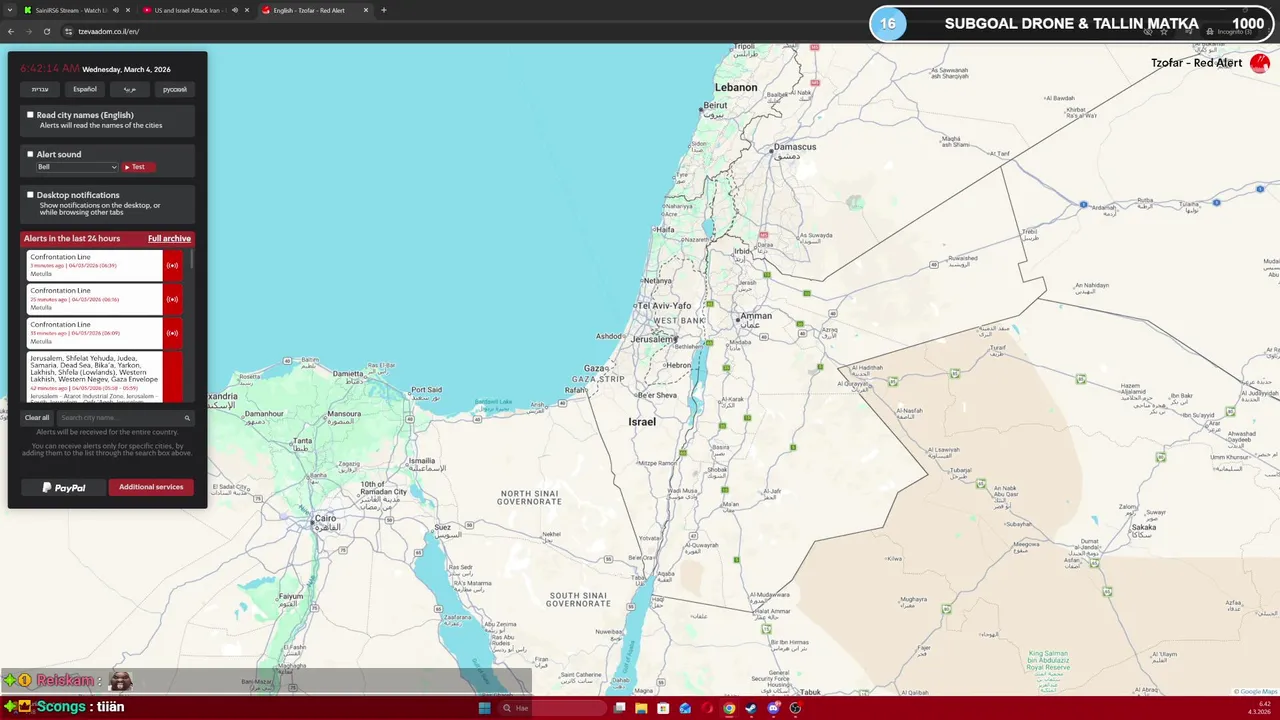Open the Bell alert sound dropdown
The image size is (1280, 720).
coord(77,167)
